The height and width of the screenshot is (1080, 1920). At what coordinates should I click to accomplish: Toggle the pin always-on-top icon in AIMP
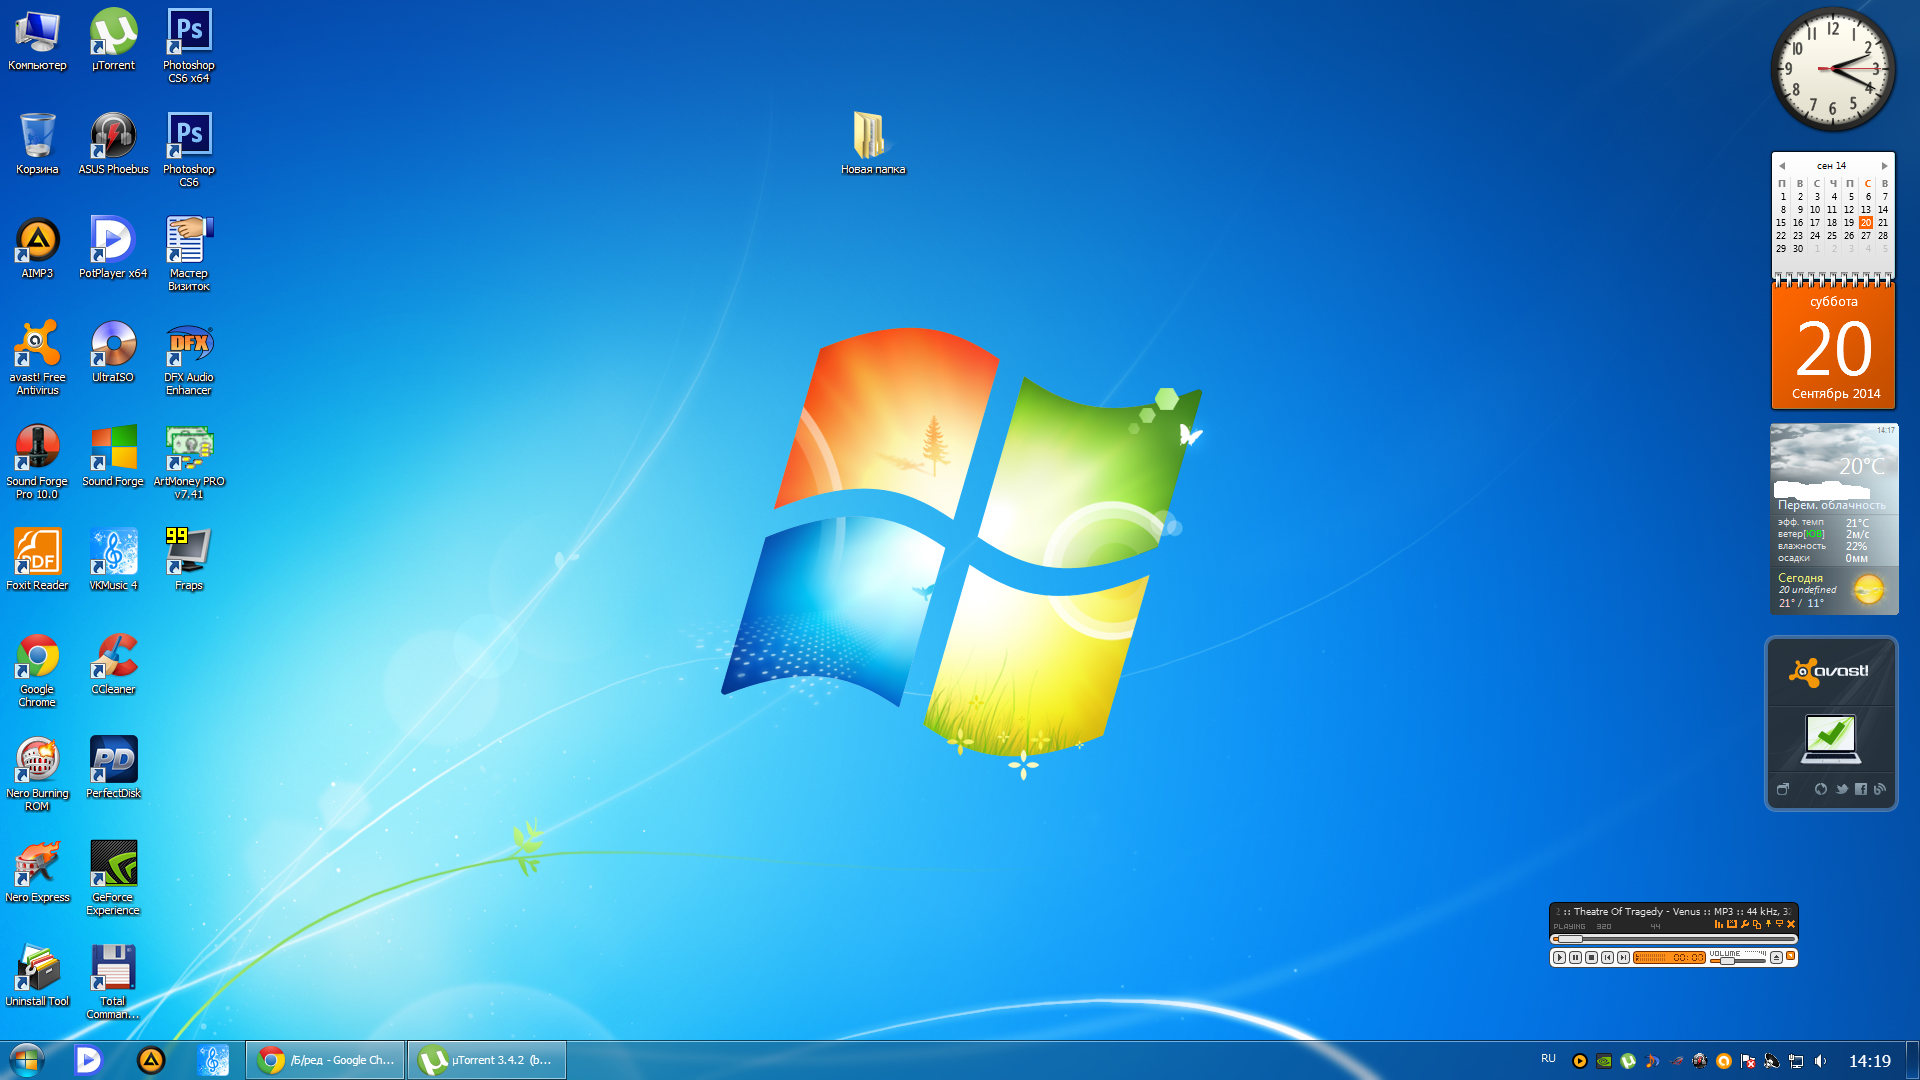click(1768, 924)
